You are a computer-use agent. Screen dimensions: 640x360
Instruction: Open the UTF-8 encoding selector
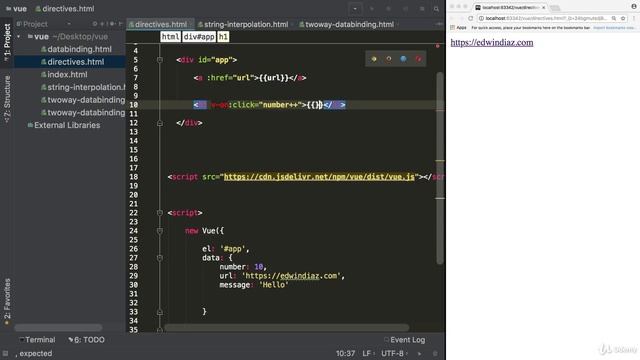tap(394, 353)
